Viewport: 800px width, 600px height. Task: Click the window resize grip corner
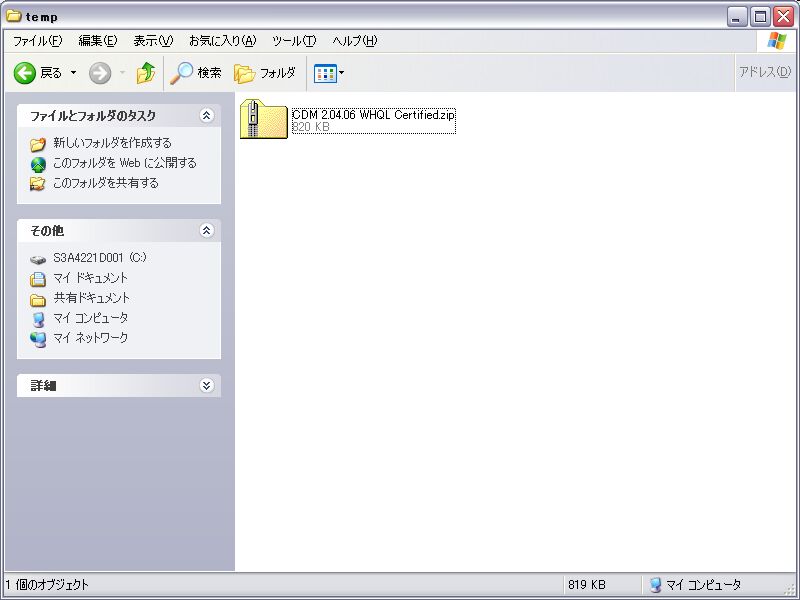click(x=790, y=589)
